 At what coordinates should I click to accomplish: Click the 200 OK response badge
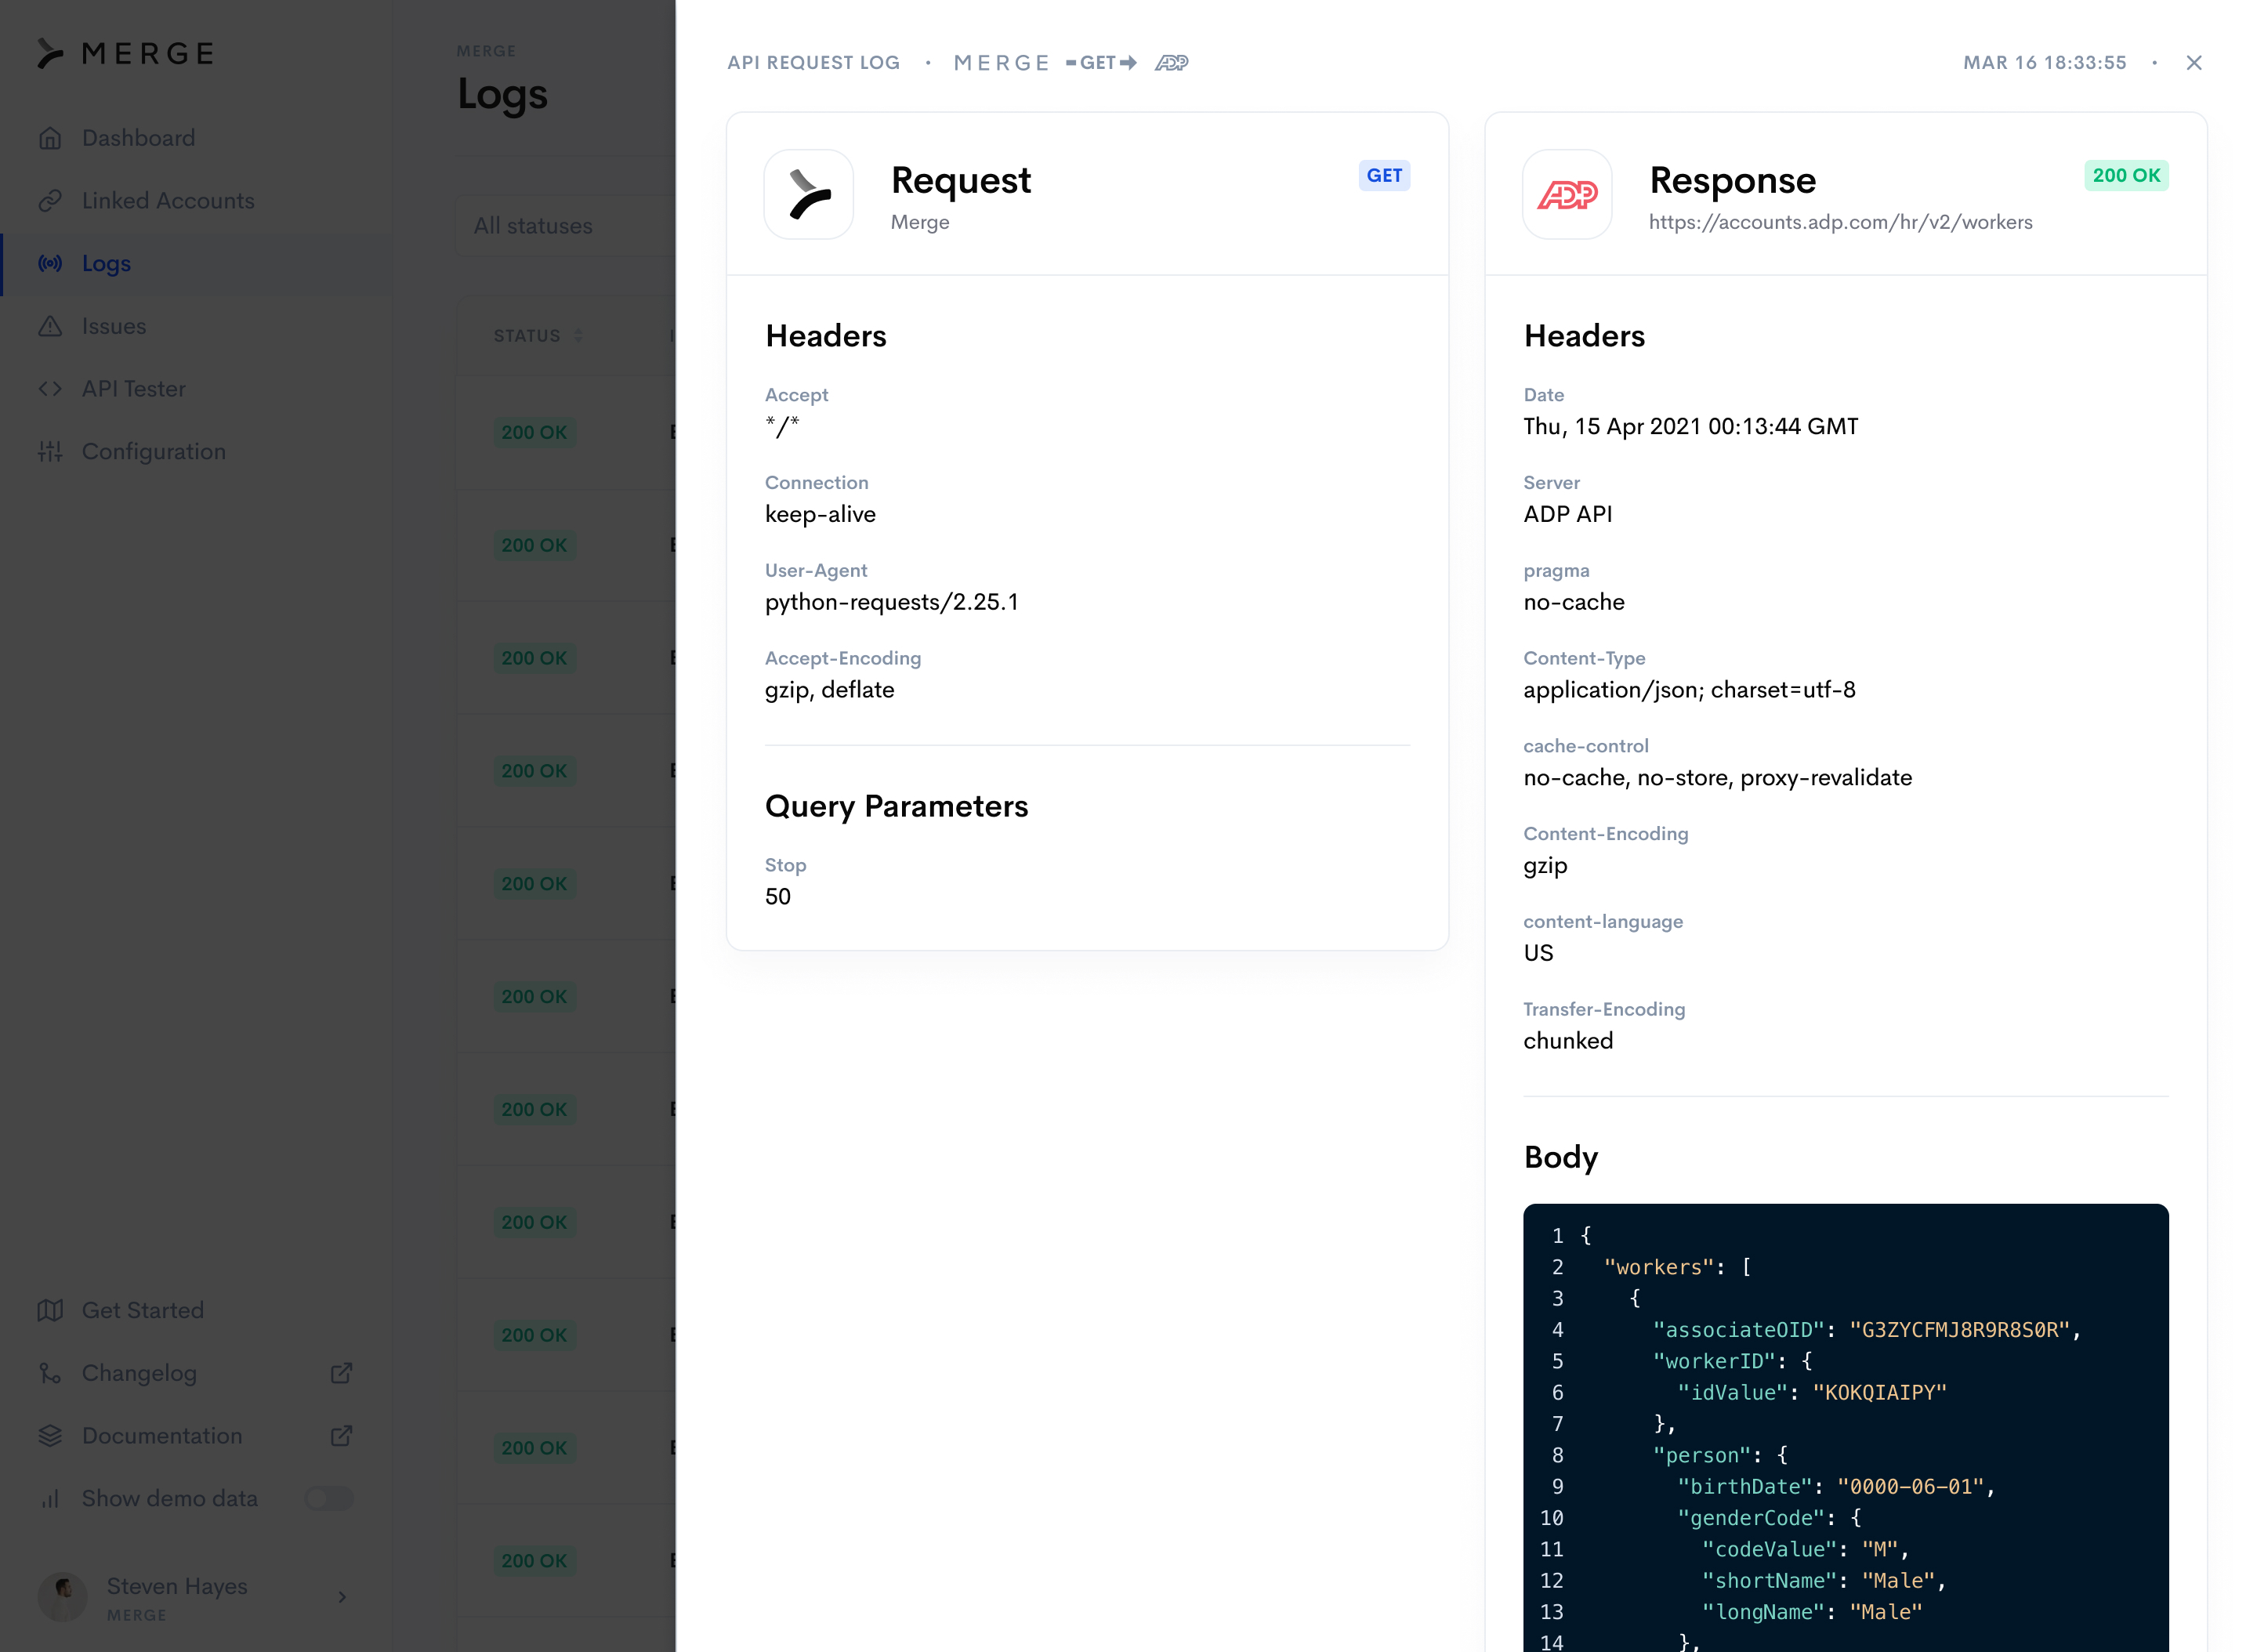(2125, 176)
